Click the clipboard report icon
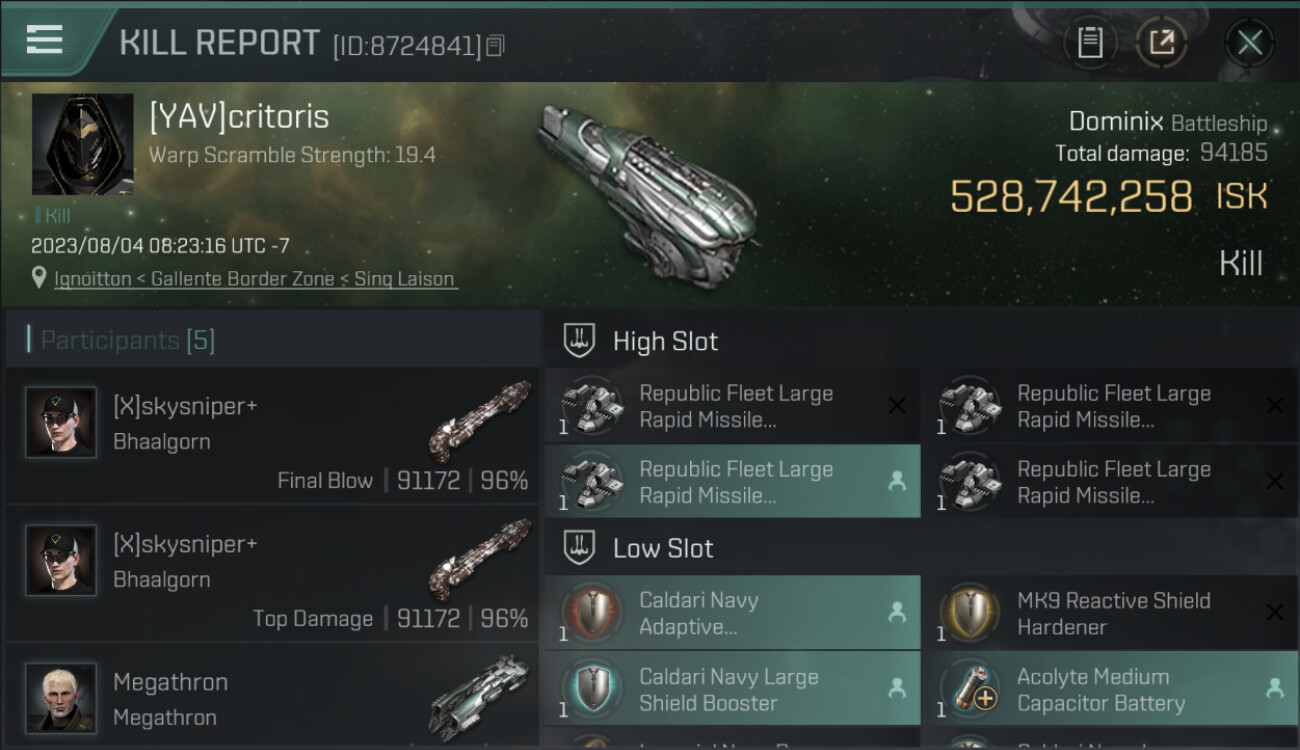Image resolution: width=1300 pixels, height=750 pixels. point(1090,42)
